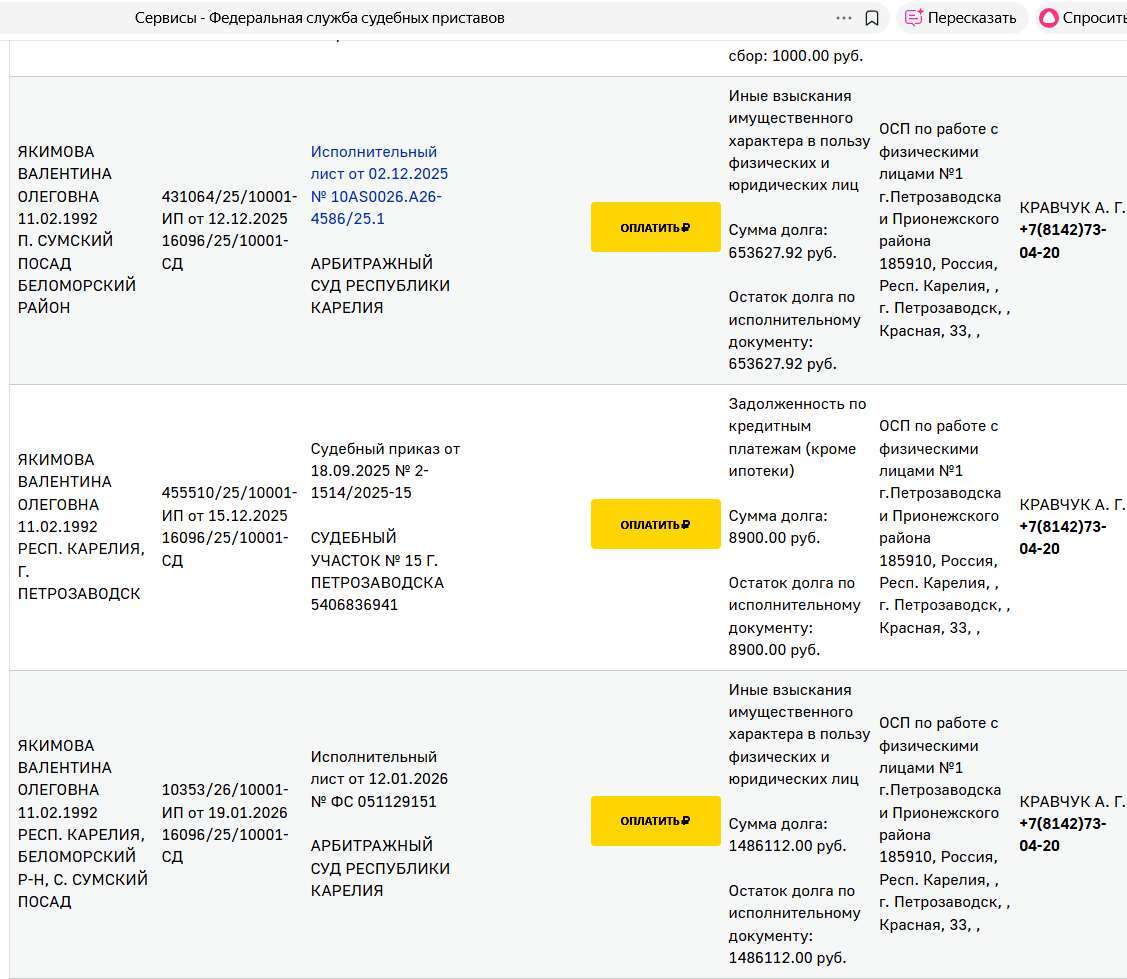The image size is (1127, 979).
Task: Click the phone number in the 455510/25 row
Action: (1063, 537)
